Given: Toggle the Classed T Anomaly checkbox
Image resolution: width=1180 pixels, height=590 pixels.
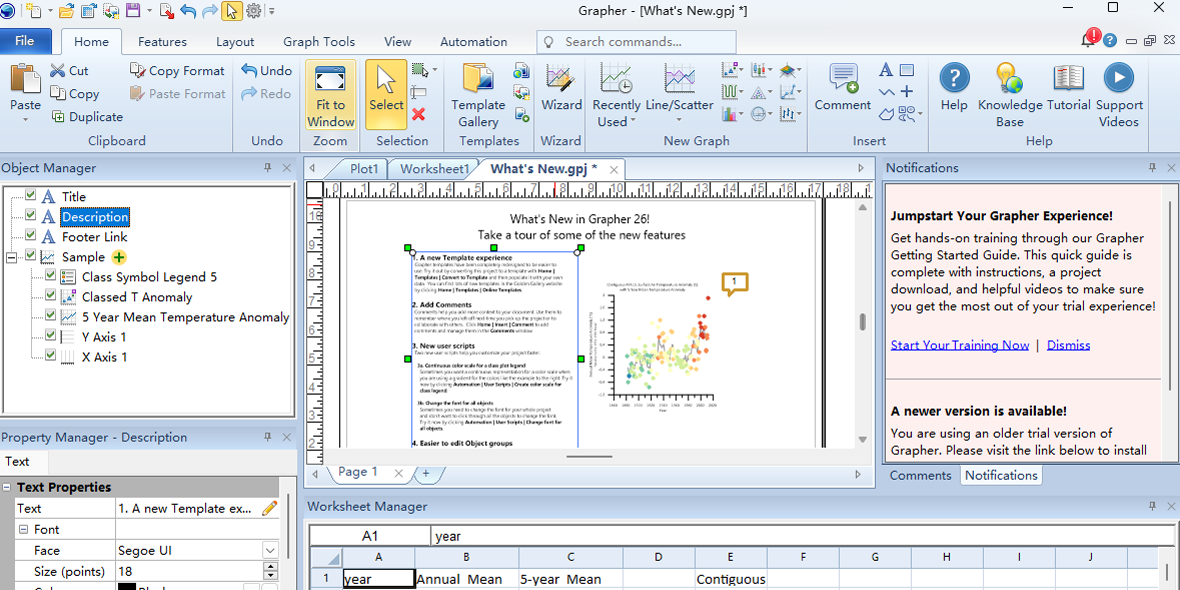Looking at the screenshot, I should (x=50, y=296).
